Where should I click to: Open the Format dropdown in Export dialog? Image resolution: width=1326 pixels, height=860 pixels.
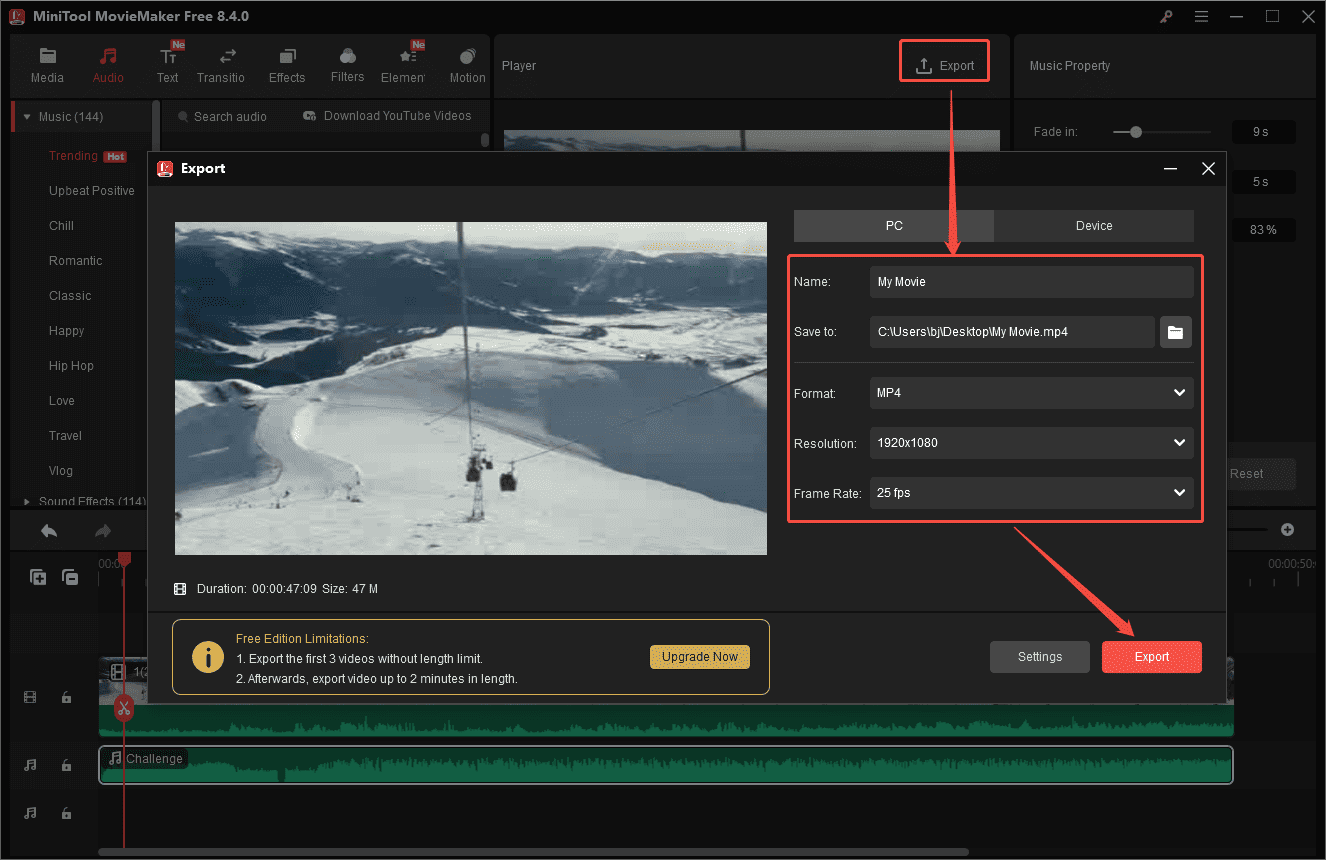[x=1031, y=393]
